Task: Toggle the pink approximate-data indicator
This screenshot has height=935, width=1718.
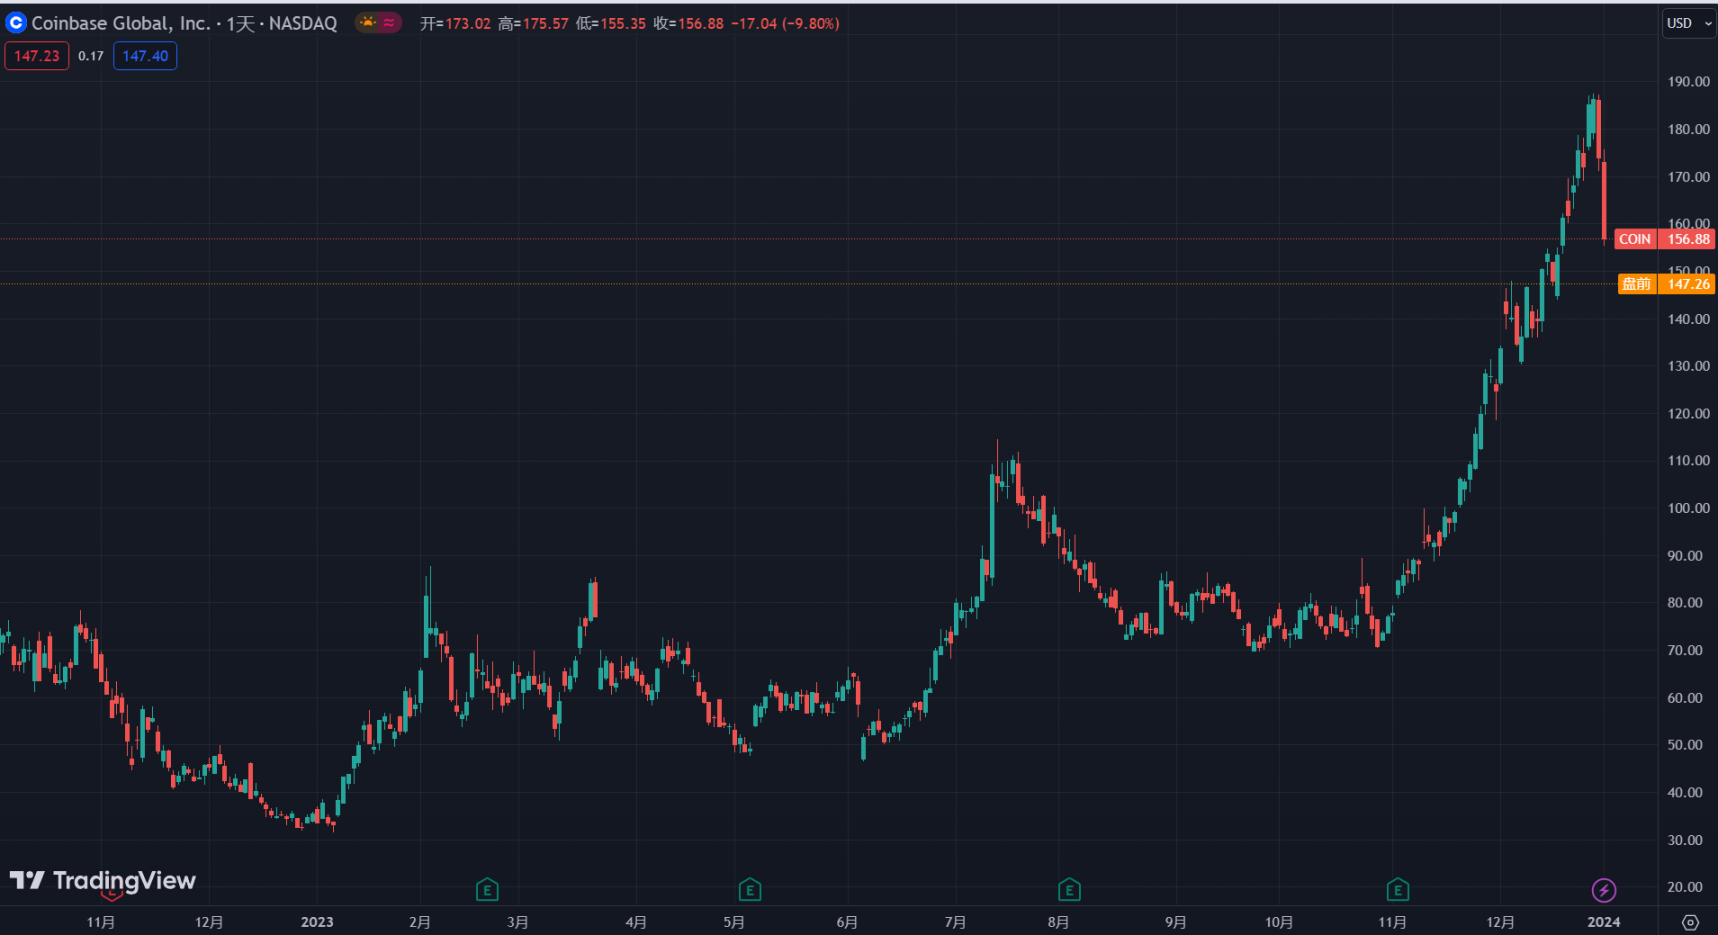Action: coord(389,22)
